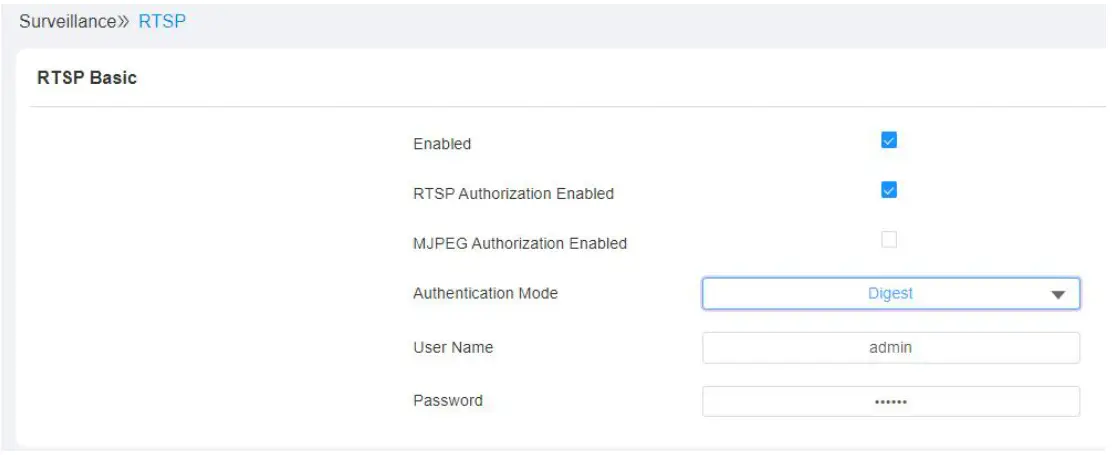Click the User Name label
This screenshot has width=1112, height=455.
(453, 348)
